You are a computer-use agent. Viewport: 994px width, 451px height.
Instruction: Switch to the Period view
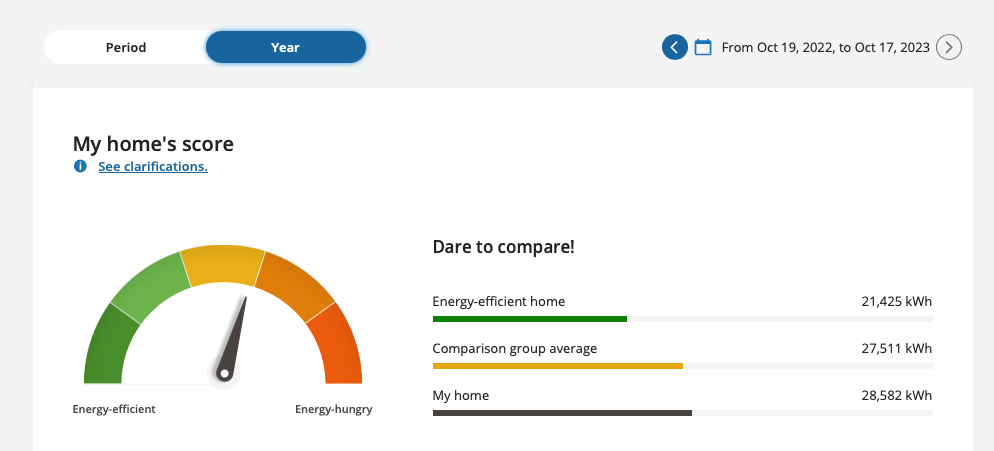click(126, 47)
